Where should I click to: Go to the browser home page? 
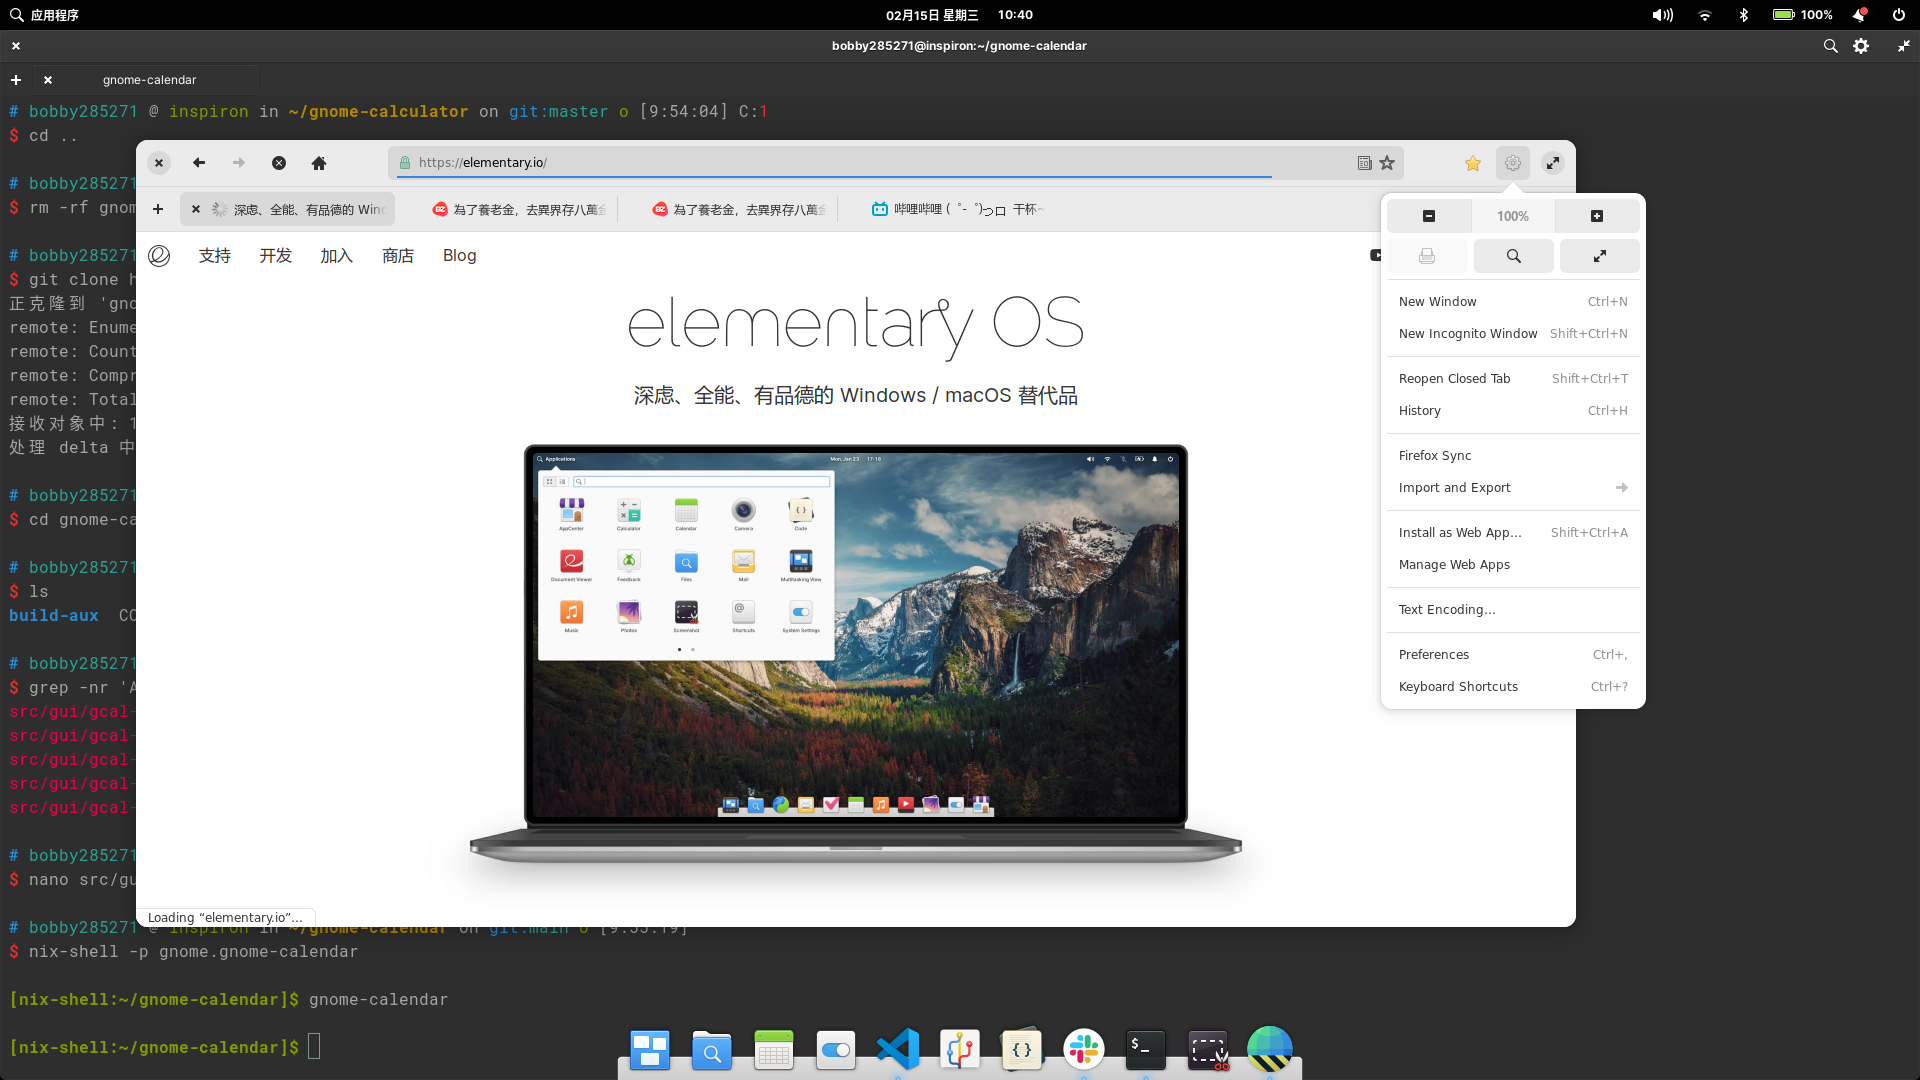319,162
